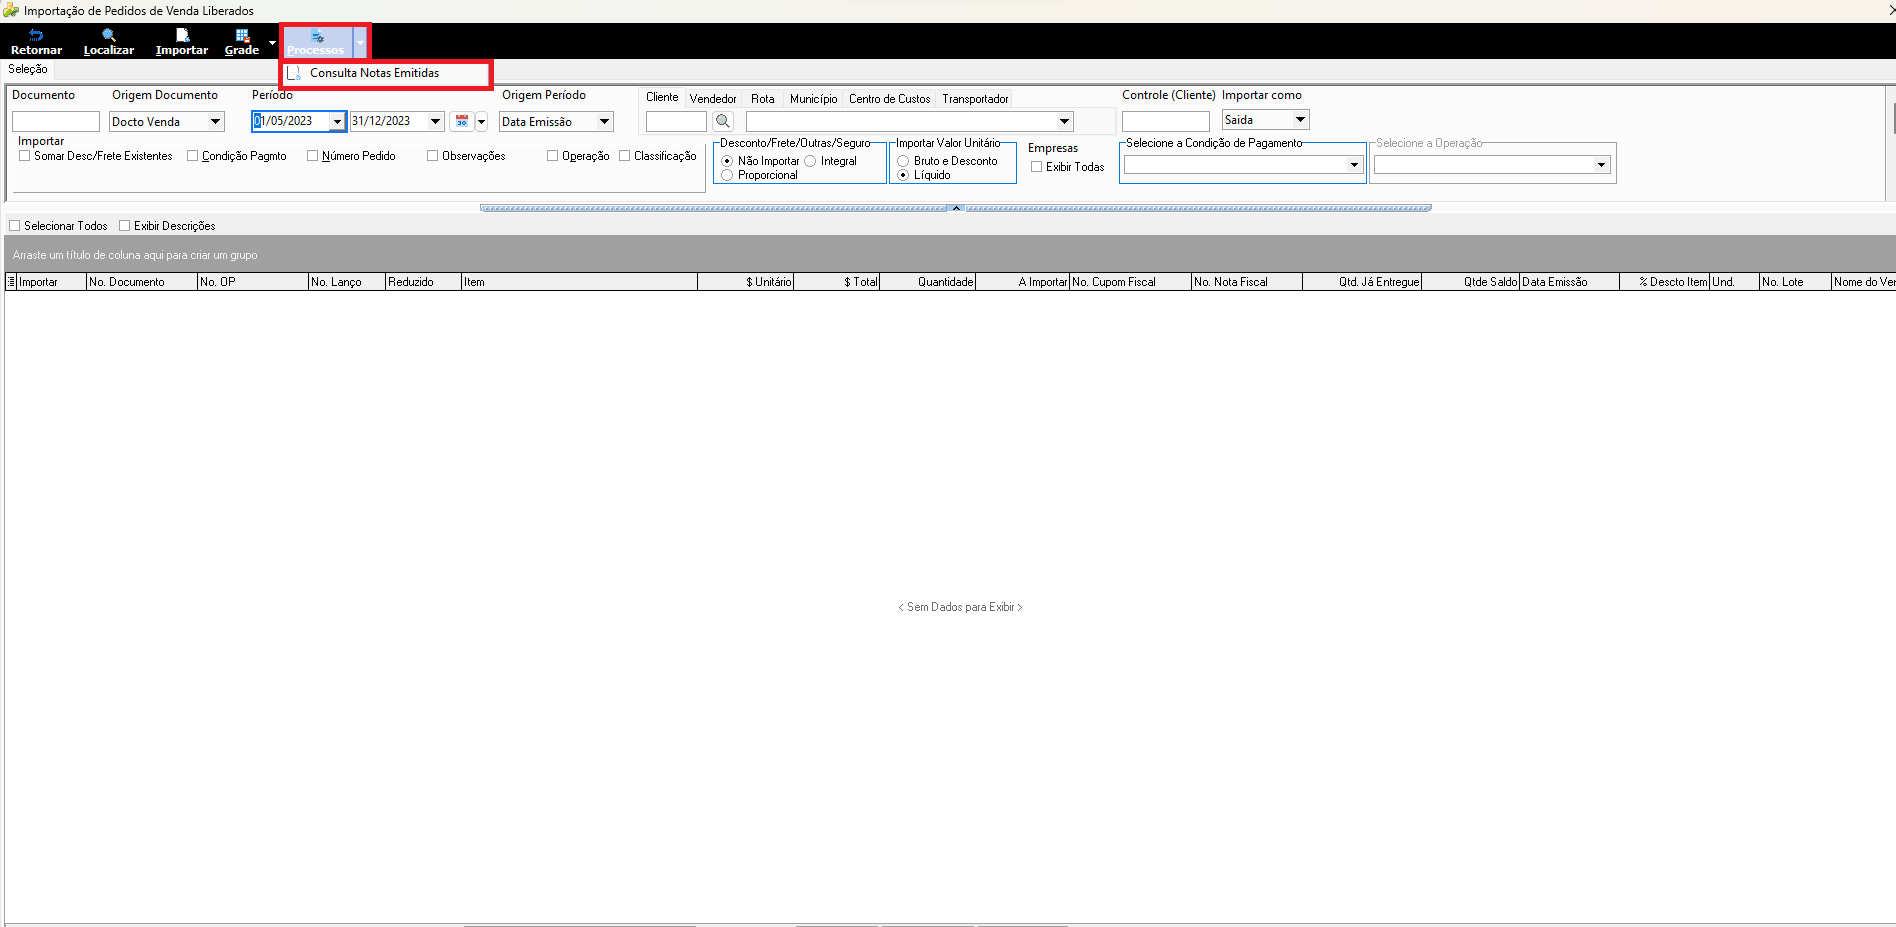Screen dimensions: 1896x927
Task: Check the Selecionar Todos checkbox
Action: (x=14, y=226)
